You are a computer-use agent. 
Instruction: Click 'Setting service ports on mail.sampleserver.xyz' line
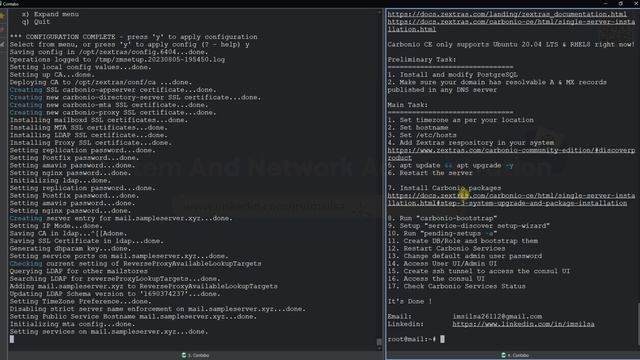pos(119,256)
